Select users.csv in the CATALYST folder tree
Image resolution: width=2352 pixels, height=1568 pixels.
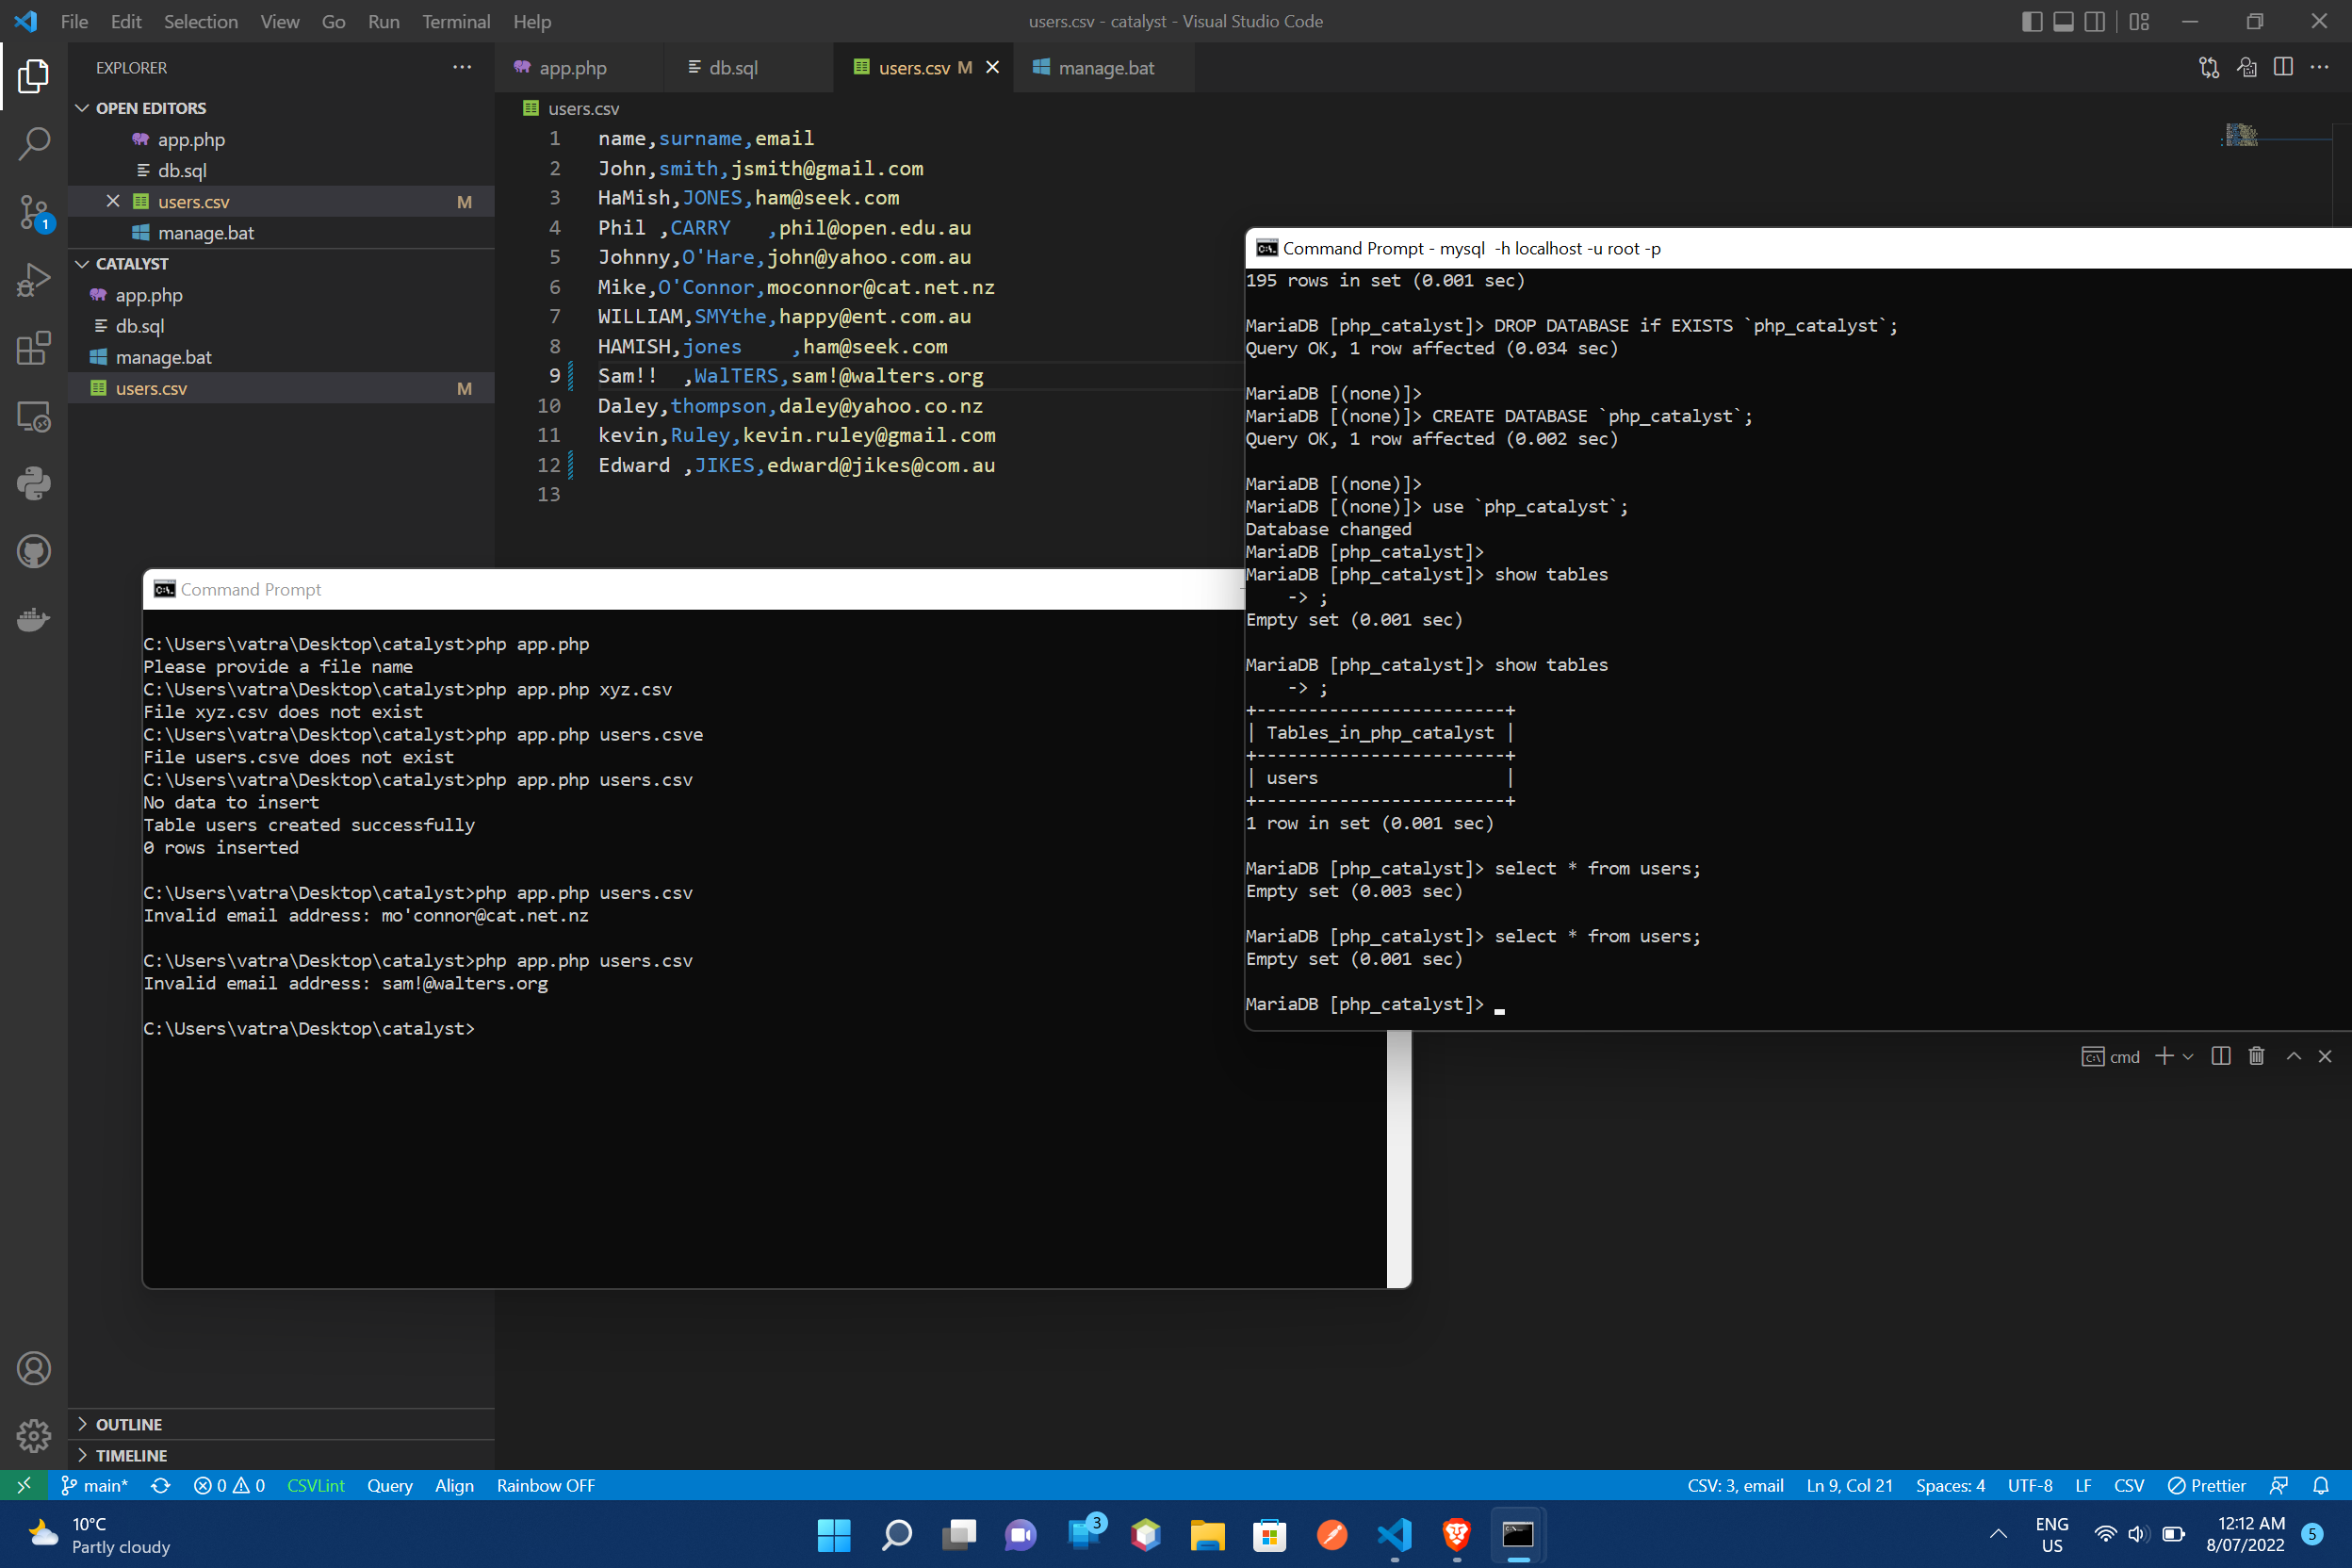151,388
